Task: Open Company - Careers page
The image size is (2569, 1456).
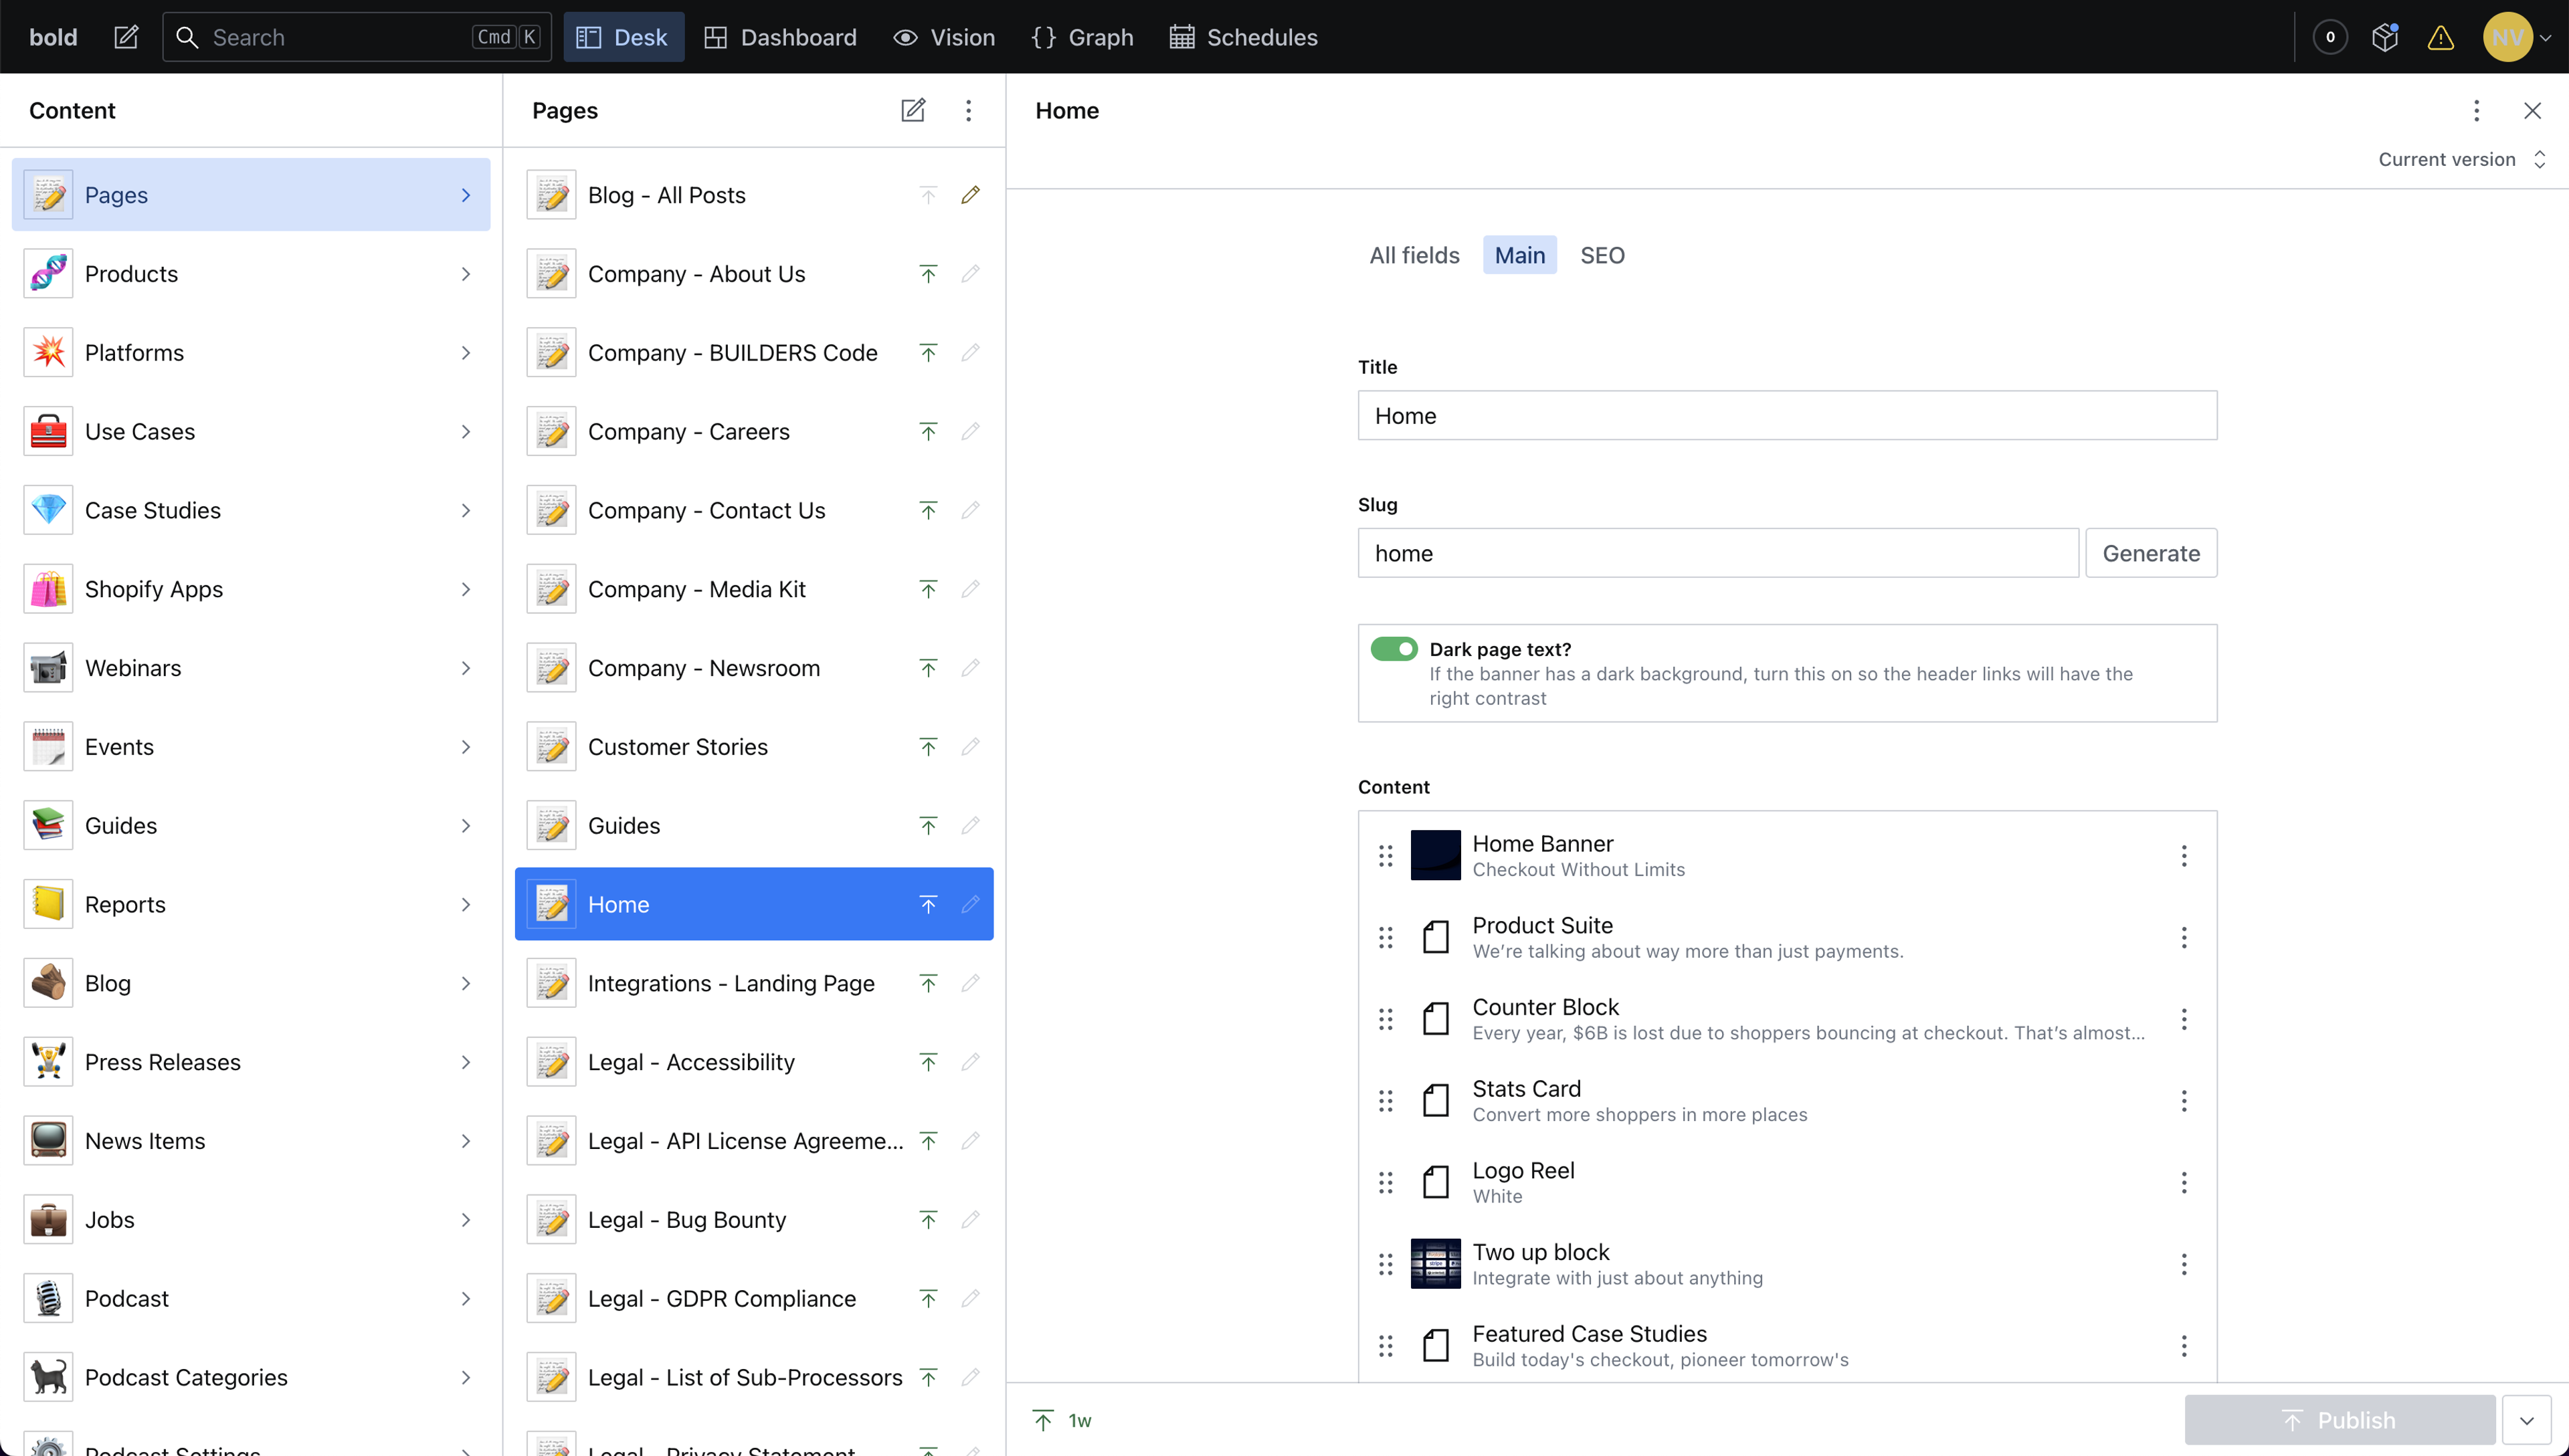Action: tap(689, 431)
